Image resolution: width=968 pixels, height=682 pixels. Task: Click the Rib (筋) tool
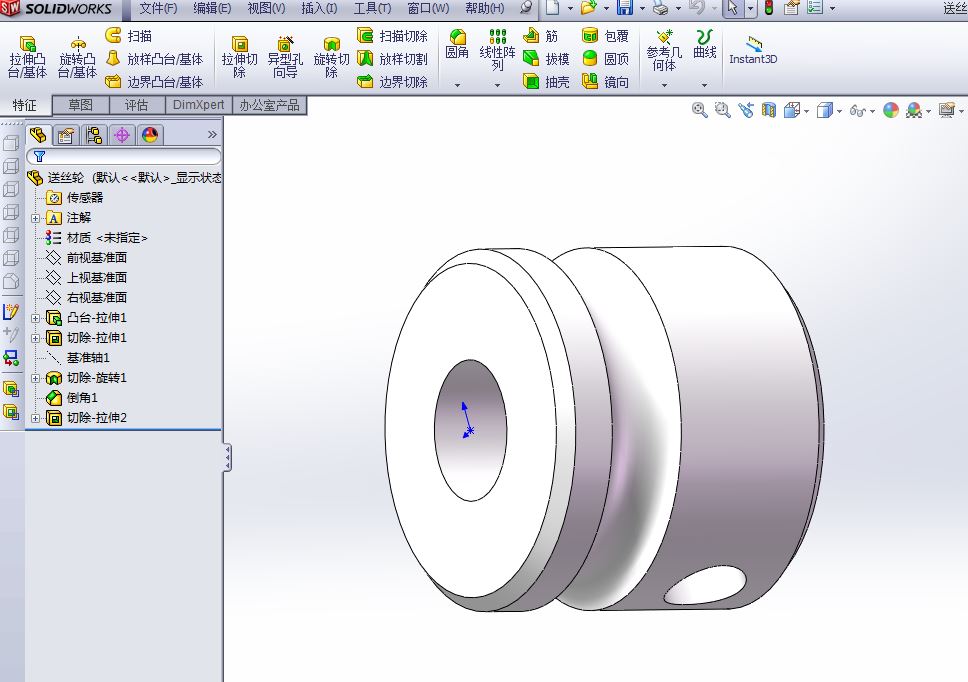click(540, 36)
